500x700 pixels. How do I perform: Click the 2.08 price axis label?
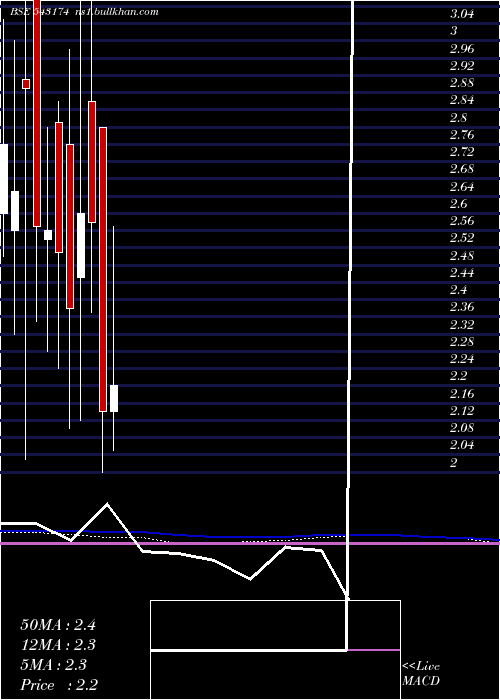point(462,428)
